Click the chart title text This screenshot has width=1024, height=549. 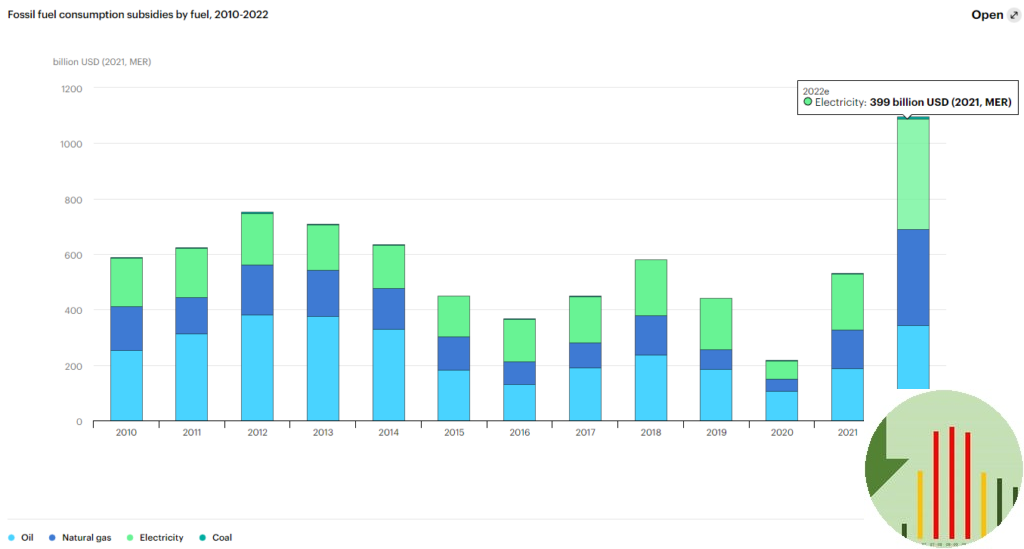138,15
